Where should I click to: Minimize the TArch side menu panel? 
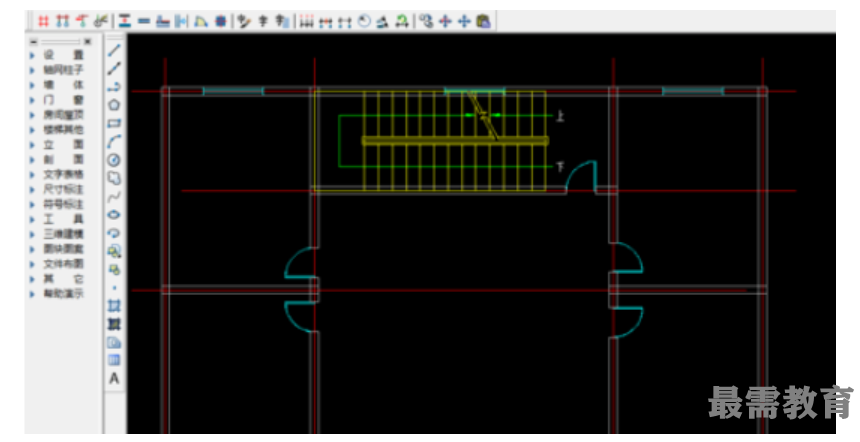(x=33, y=42)
